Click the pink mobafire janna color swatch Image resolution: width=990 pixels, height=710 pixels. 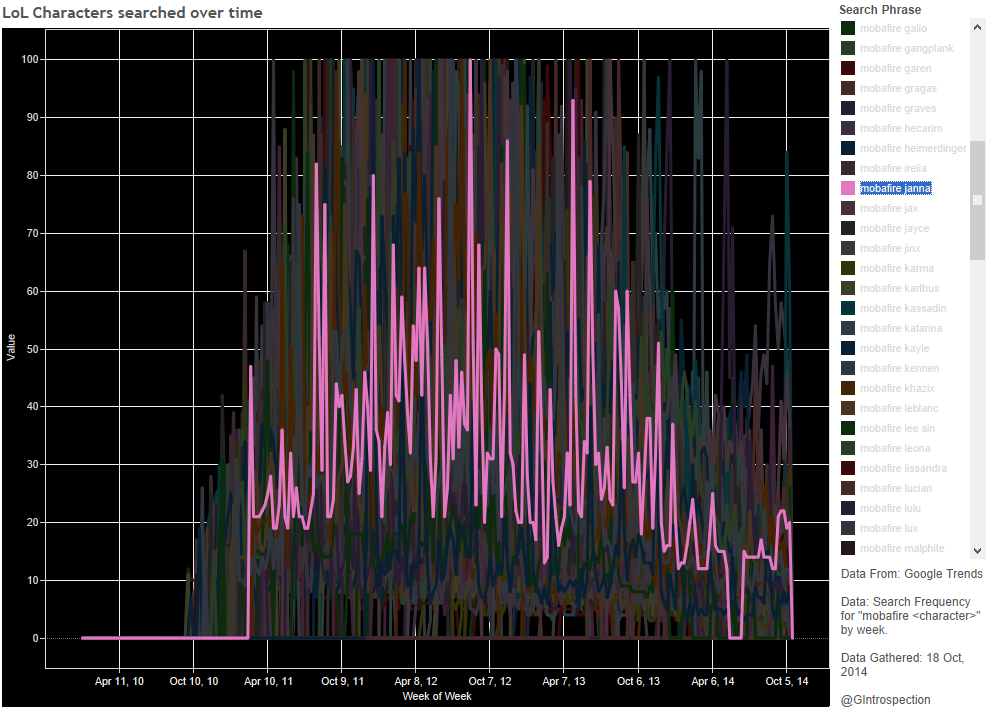coord(848,188)
